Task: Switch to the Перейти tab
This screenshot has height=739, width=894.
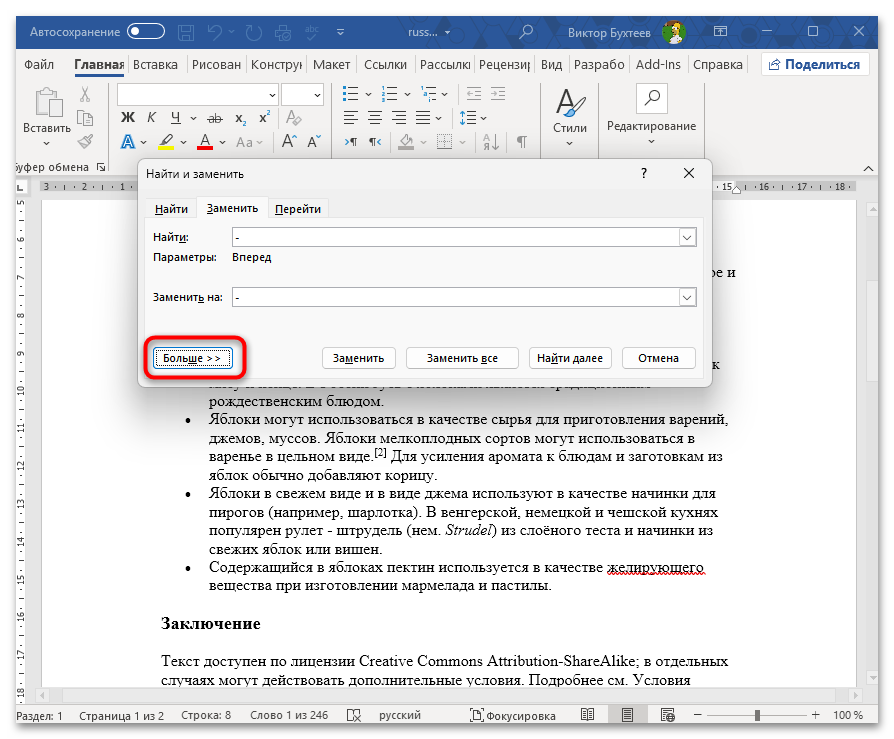Action: tap(298, 208)
